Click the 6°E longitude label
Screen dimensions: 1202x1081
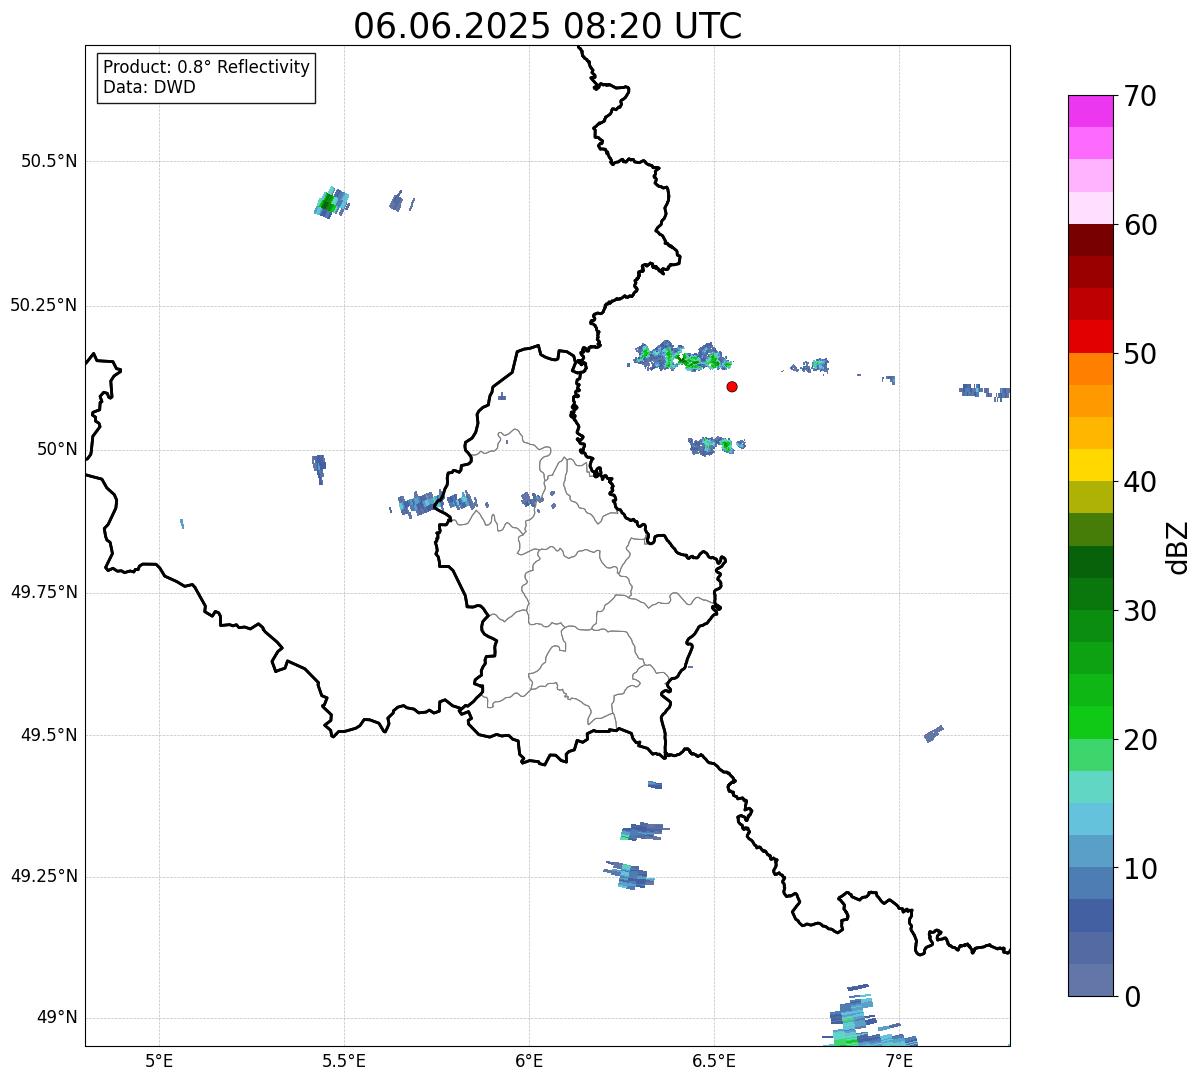click(529, 1061)
